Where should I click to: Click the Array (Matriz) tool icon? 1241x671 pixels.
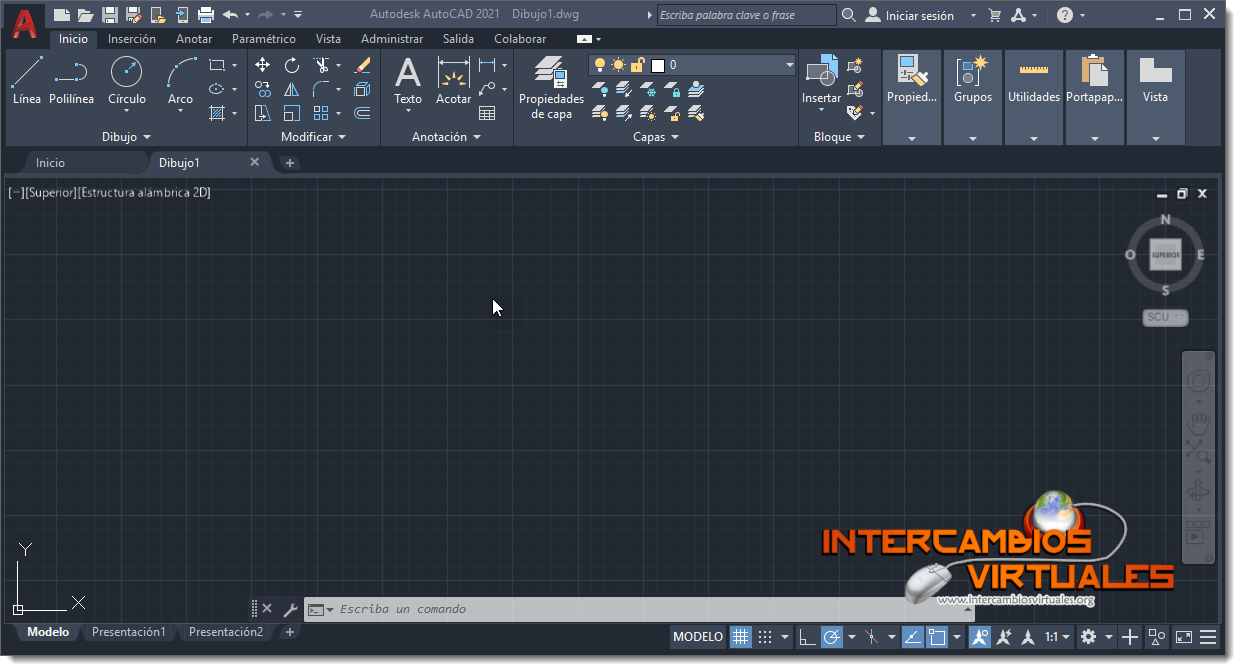321,113
